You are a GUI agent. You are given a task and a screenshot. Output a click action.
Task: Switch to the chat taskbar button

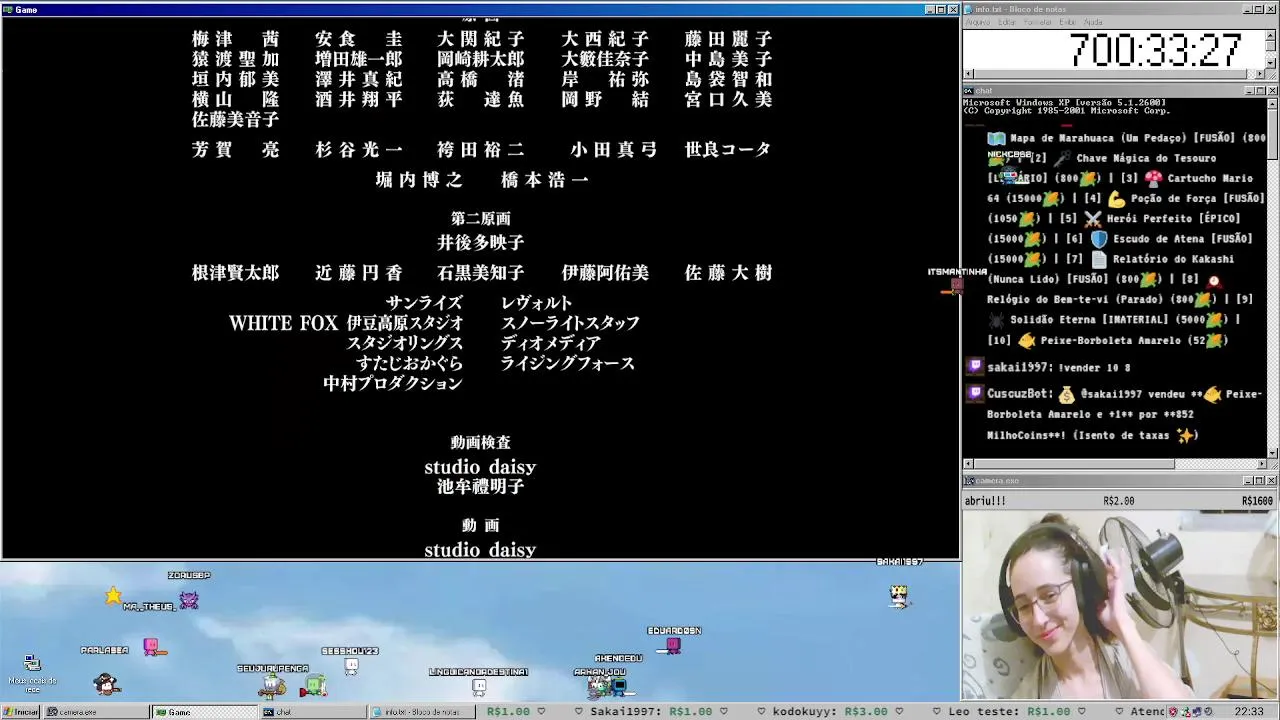click(312, 712)
